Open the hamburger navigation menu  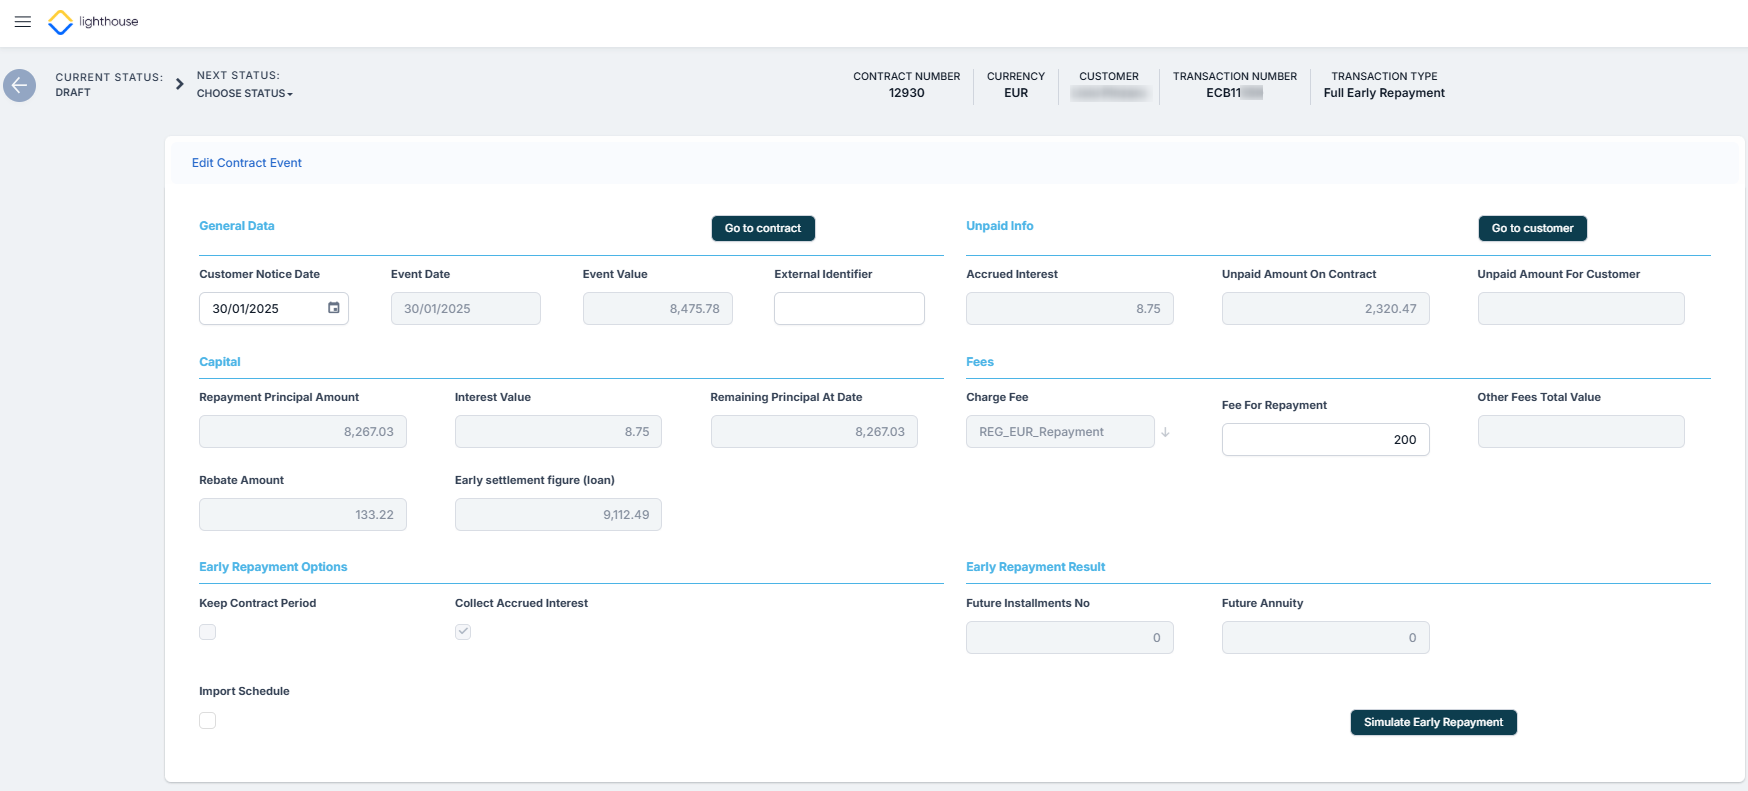coord(23,22)
